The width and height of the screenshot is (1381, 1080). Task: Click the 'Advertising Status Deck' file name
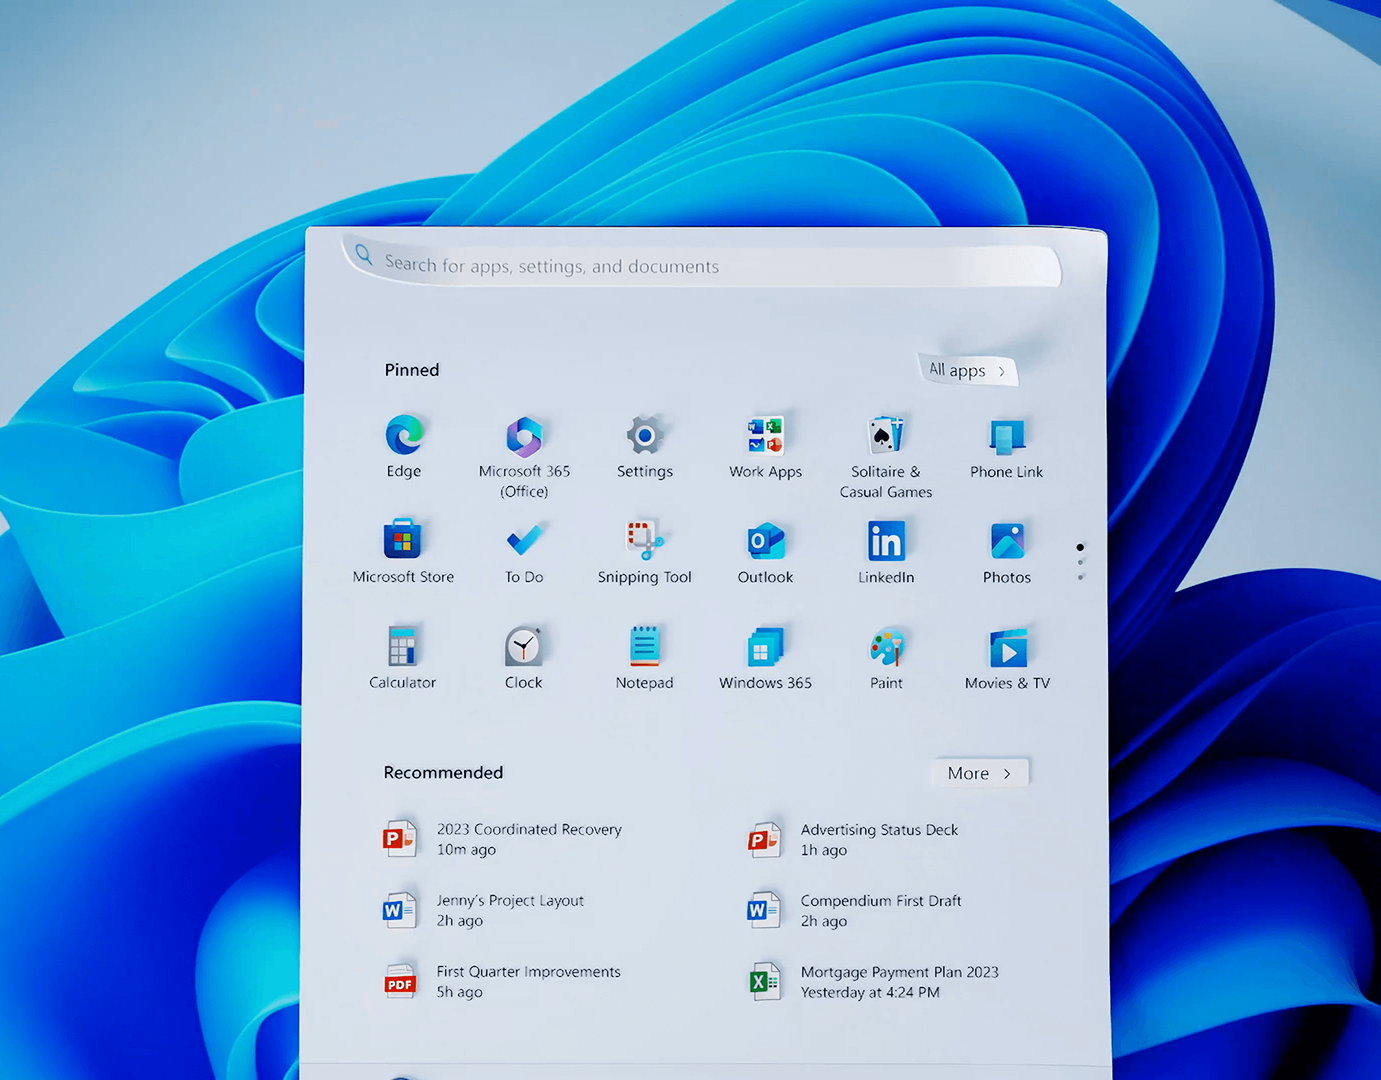pyautogui.click(x=879, y=829)
